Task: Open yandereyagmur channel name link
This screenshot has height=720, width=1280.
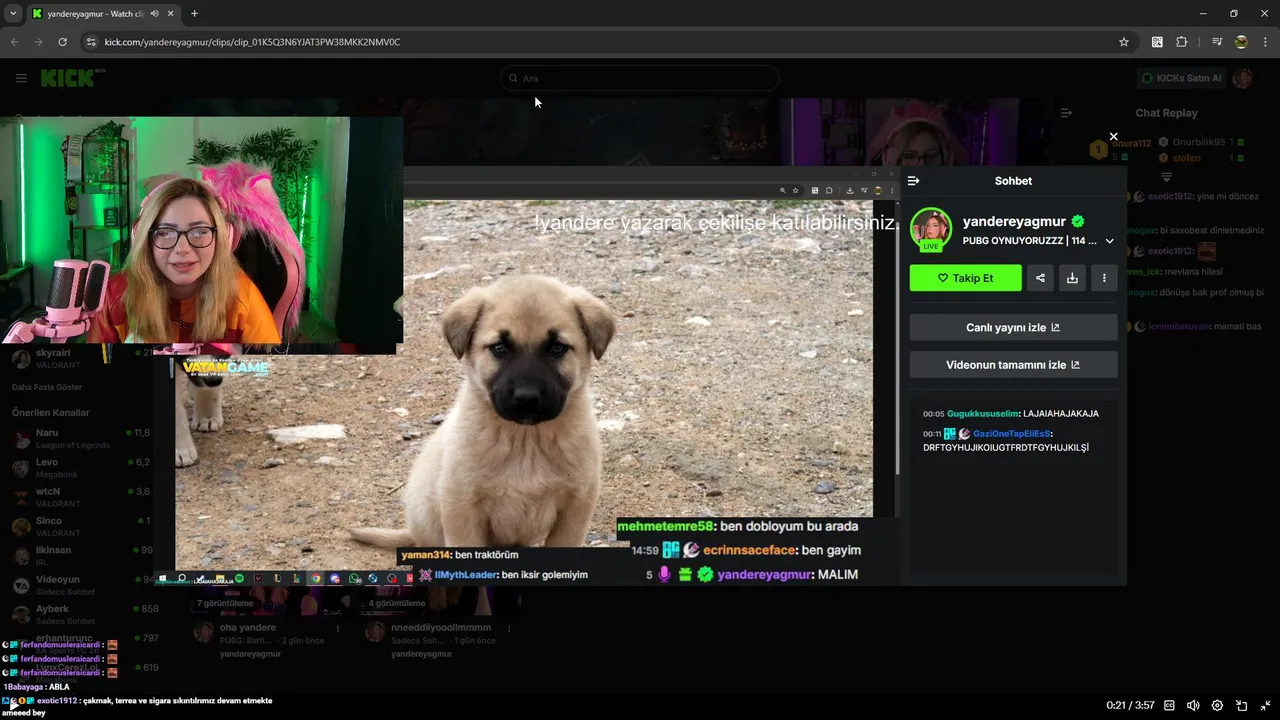Action: click(1014, 222)
